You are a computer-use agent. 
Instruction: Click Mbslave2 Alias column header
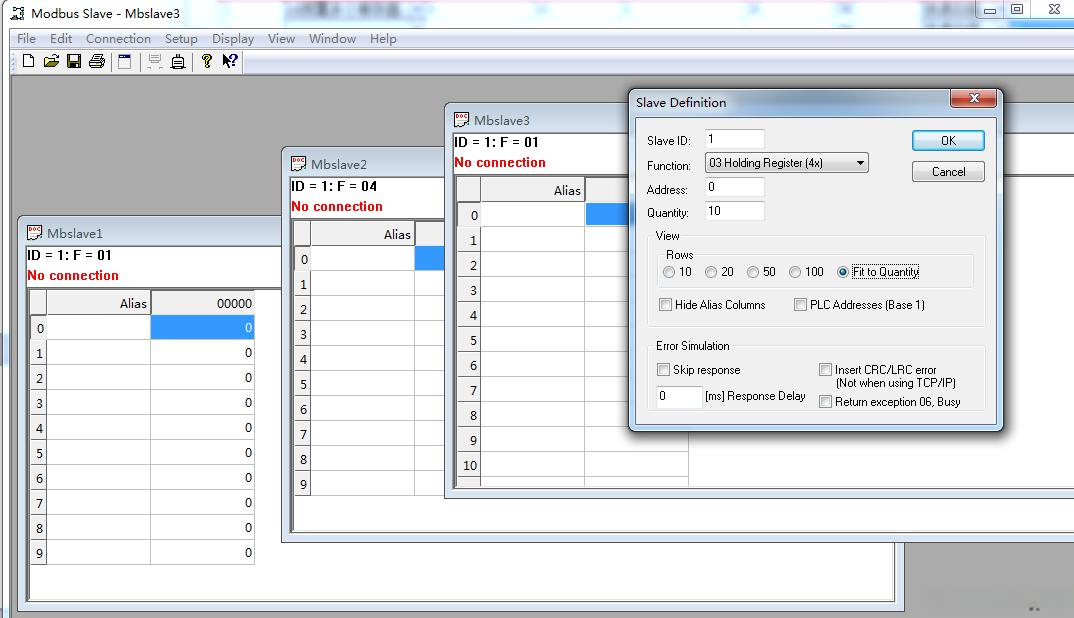(362, 234)
